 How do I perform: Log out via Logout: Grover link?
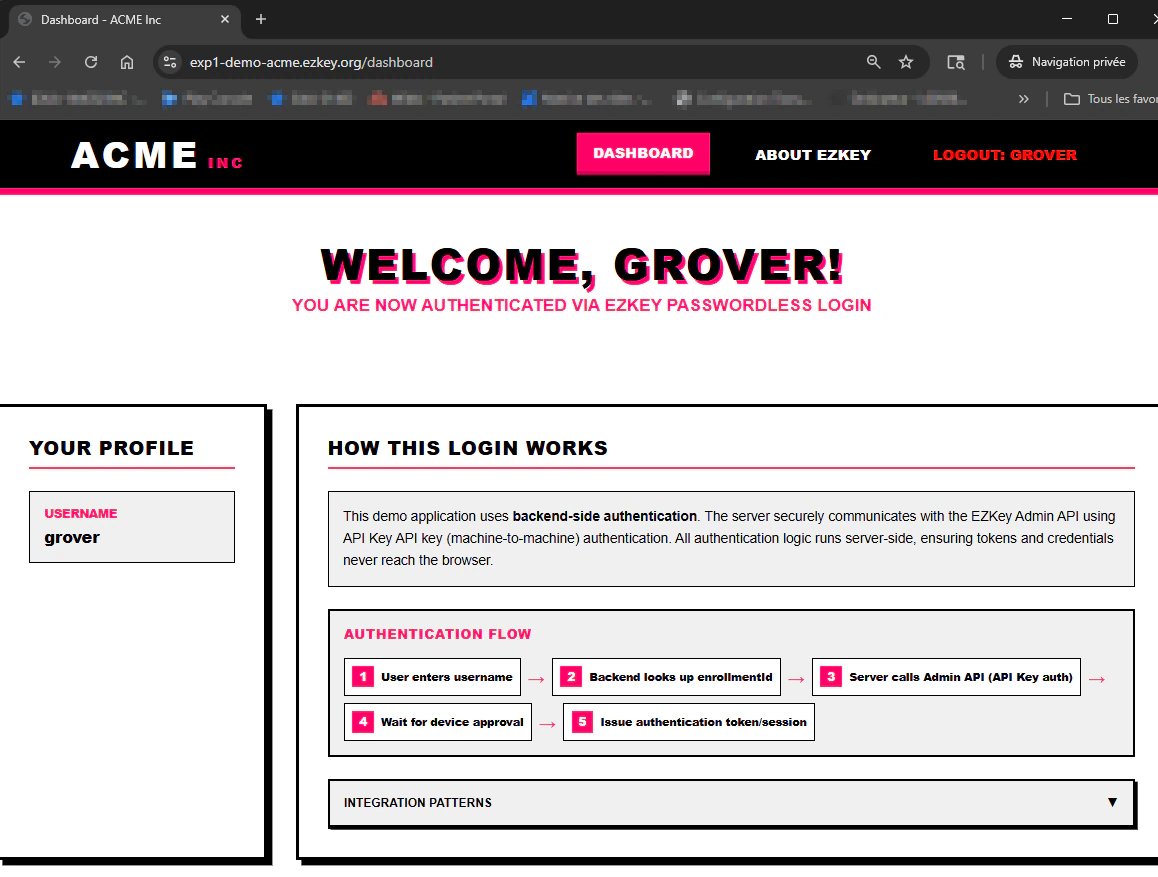point(1004,155)
